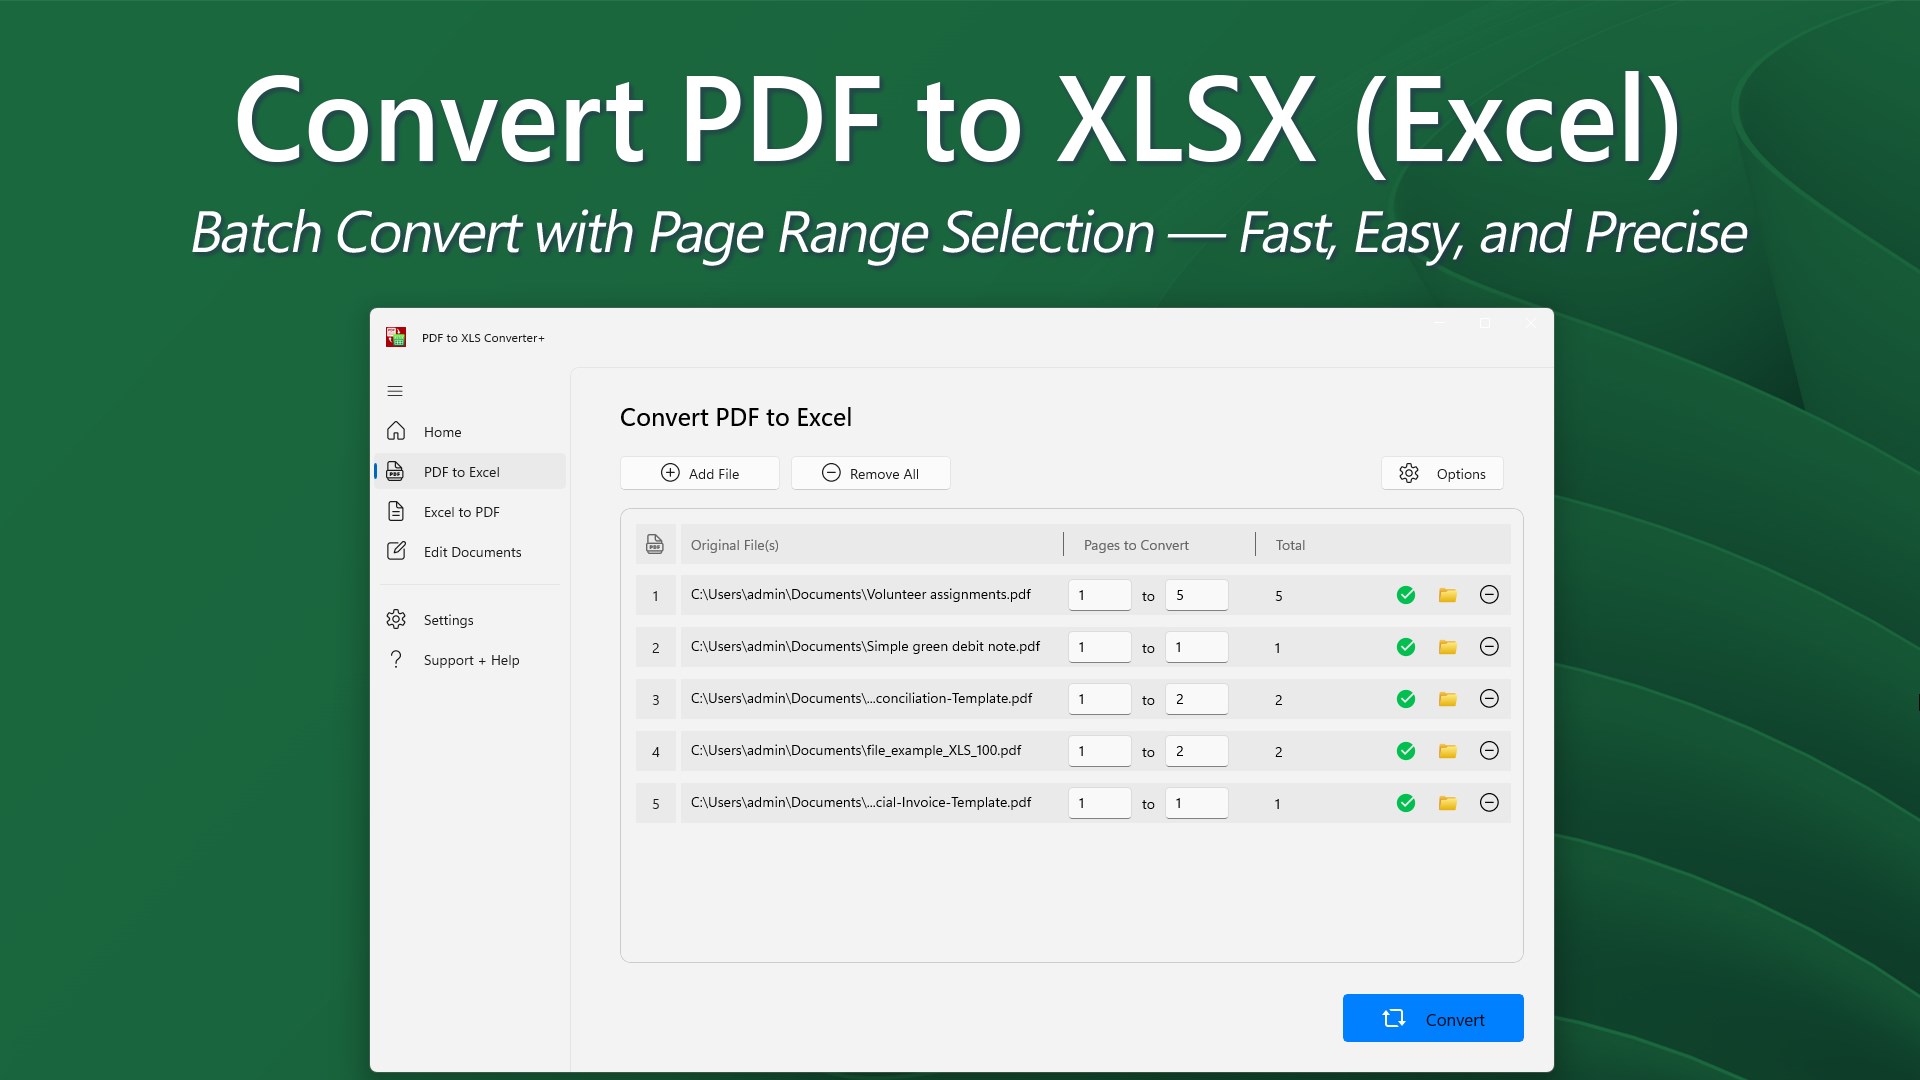Viewport: 1920px width, 1080px height.
Task: Open Edit Documents section
Action: click(470, 552)
